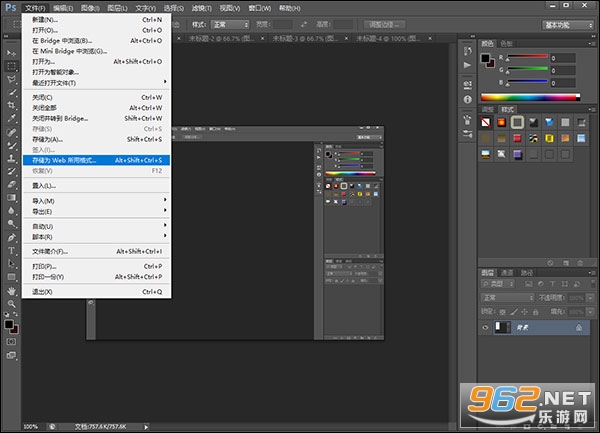Choose 存储为(A) from the File menu

point(96,139)
